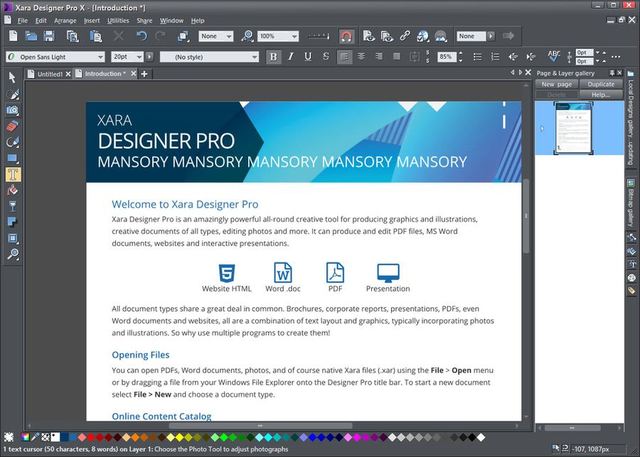Click the Help... button in gallery
Image resolution: width=640 pixels, height=457 pixels.
tap(601, 95)
